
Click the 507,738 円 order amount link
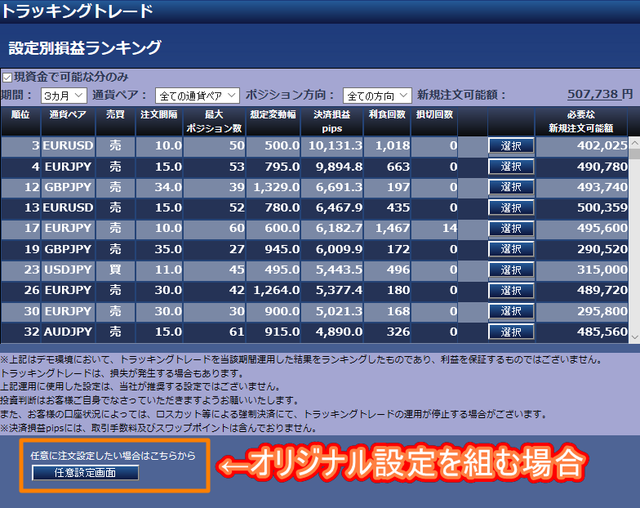(600, 94)
